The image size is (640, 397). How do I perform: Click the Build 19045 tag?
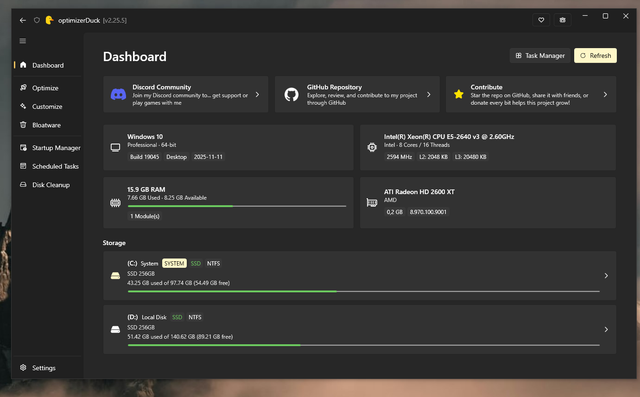tap(144, 157)
